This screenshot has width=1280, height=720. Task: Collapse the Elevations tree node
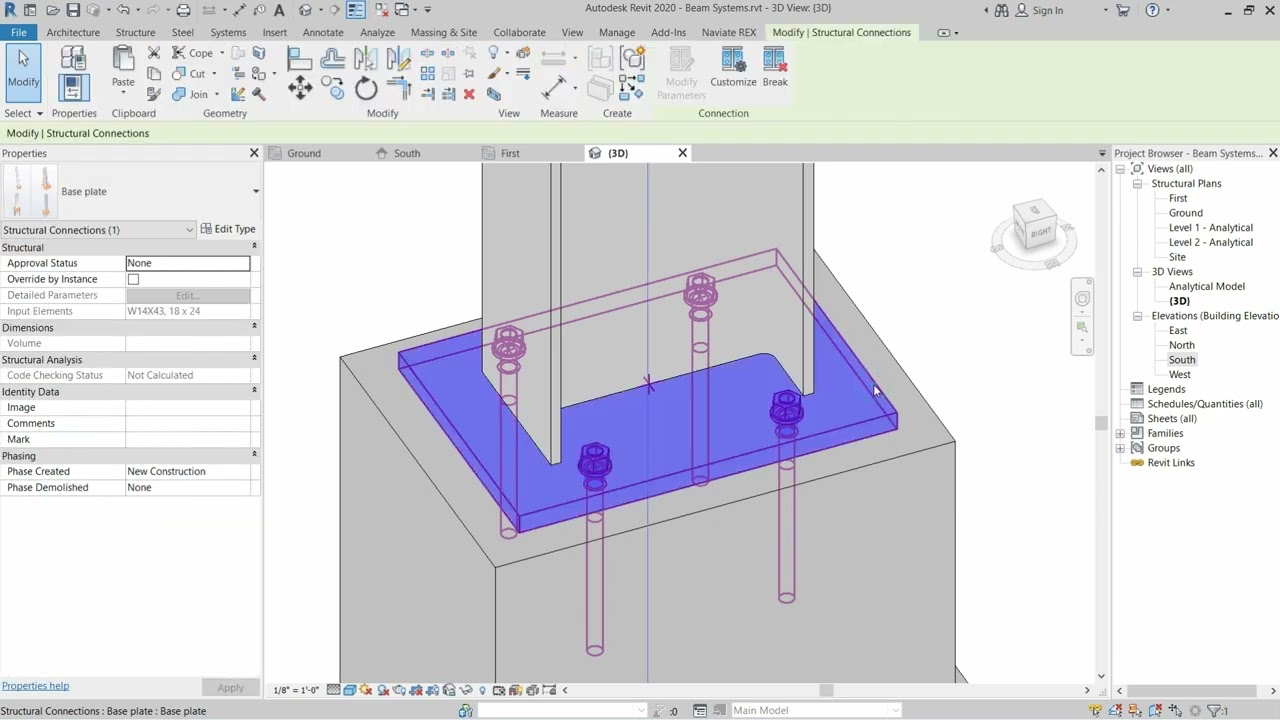tap(1137, 316)
